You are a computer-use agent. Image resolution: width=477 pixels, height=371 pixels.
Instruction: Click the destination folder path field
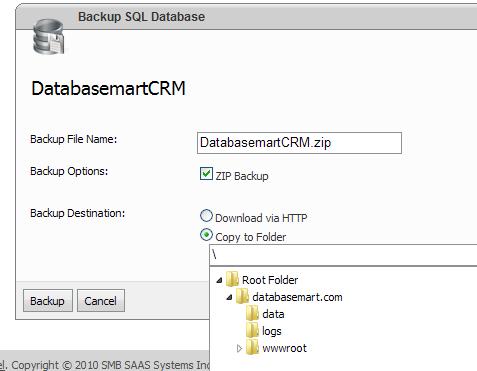tap(343, 255)
